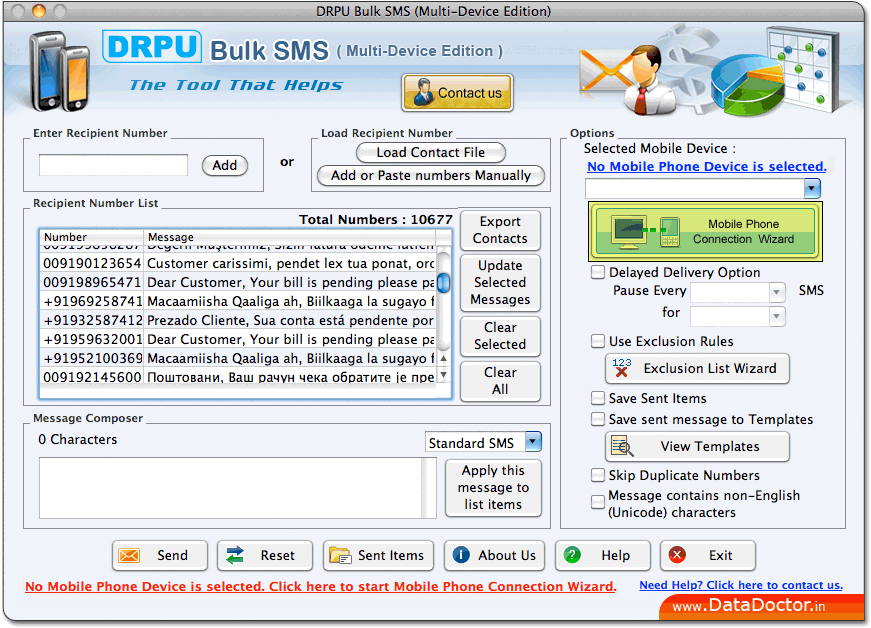Click Apply this message to list items
This screenshot has width=871, height=628.
493,488
